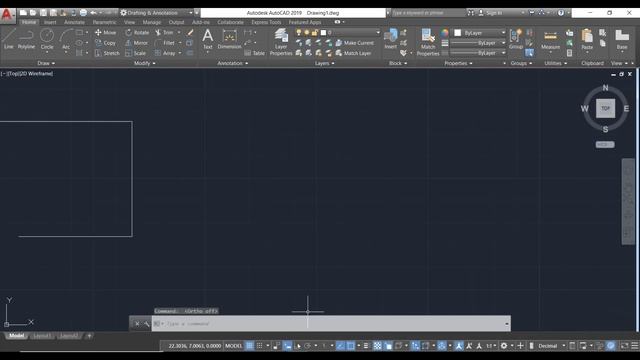Select the Circle tool
Image resolution: width=640 pixels, height=360 pixels.
[47, 39]
